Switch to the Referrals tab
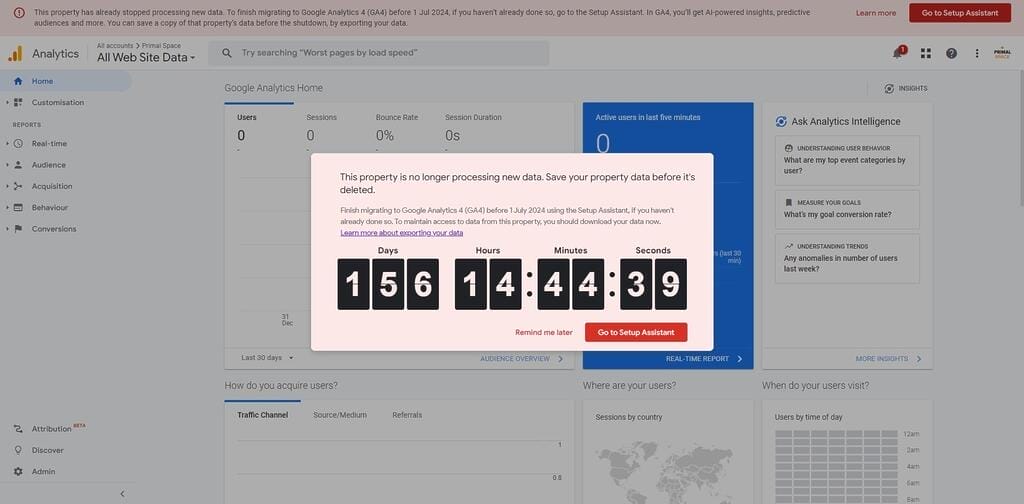Image resolution: width=1024 pixels, height=504 pixels. [407, 415]
